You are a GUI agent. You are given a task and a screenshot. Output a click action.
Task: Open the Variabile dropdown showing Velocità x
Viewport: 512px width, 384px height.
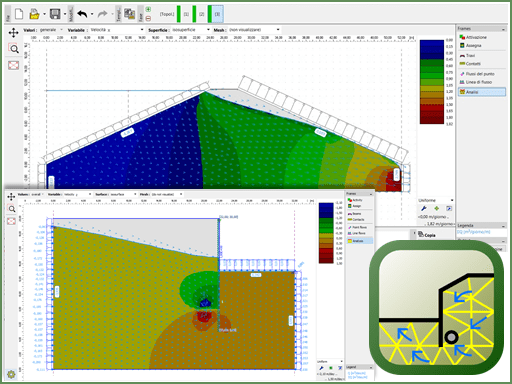pyautogui.click(x=117, y=30)
